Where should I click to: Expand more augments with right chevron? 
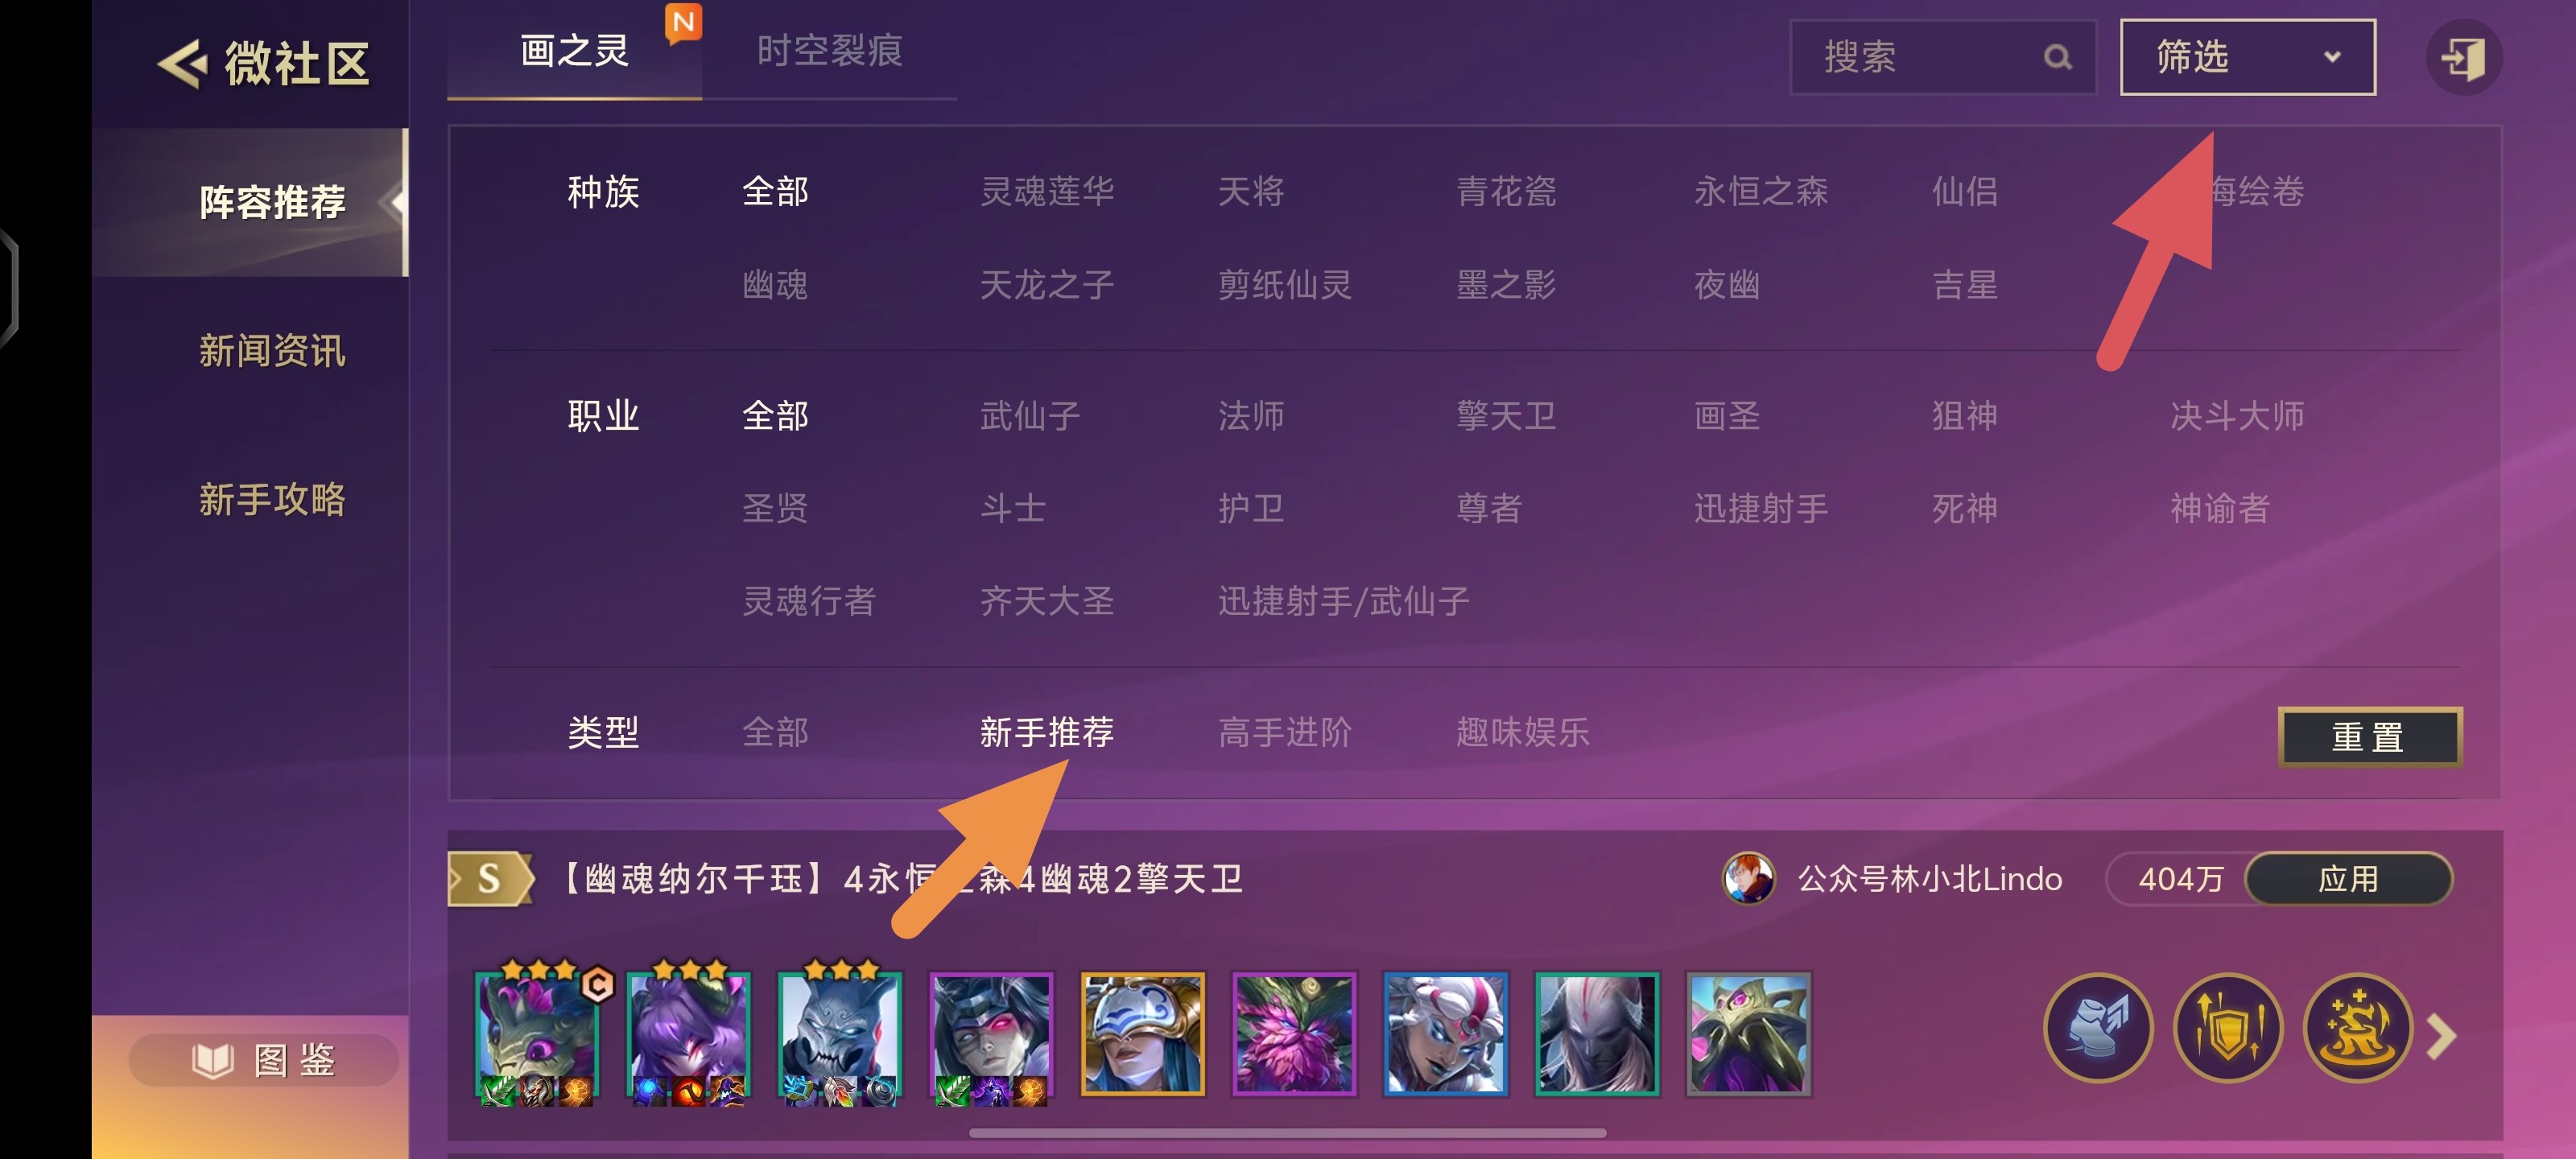click(x=2443, y=1036)
